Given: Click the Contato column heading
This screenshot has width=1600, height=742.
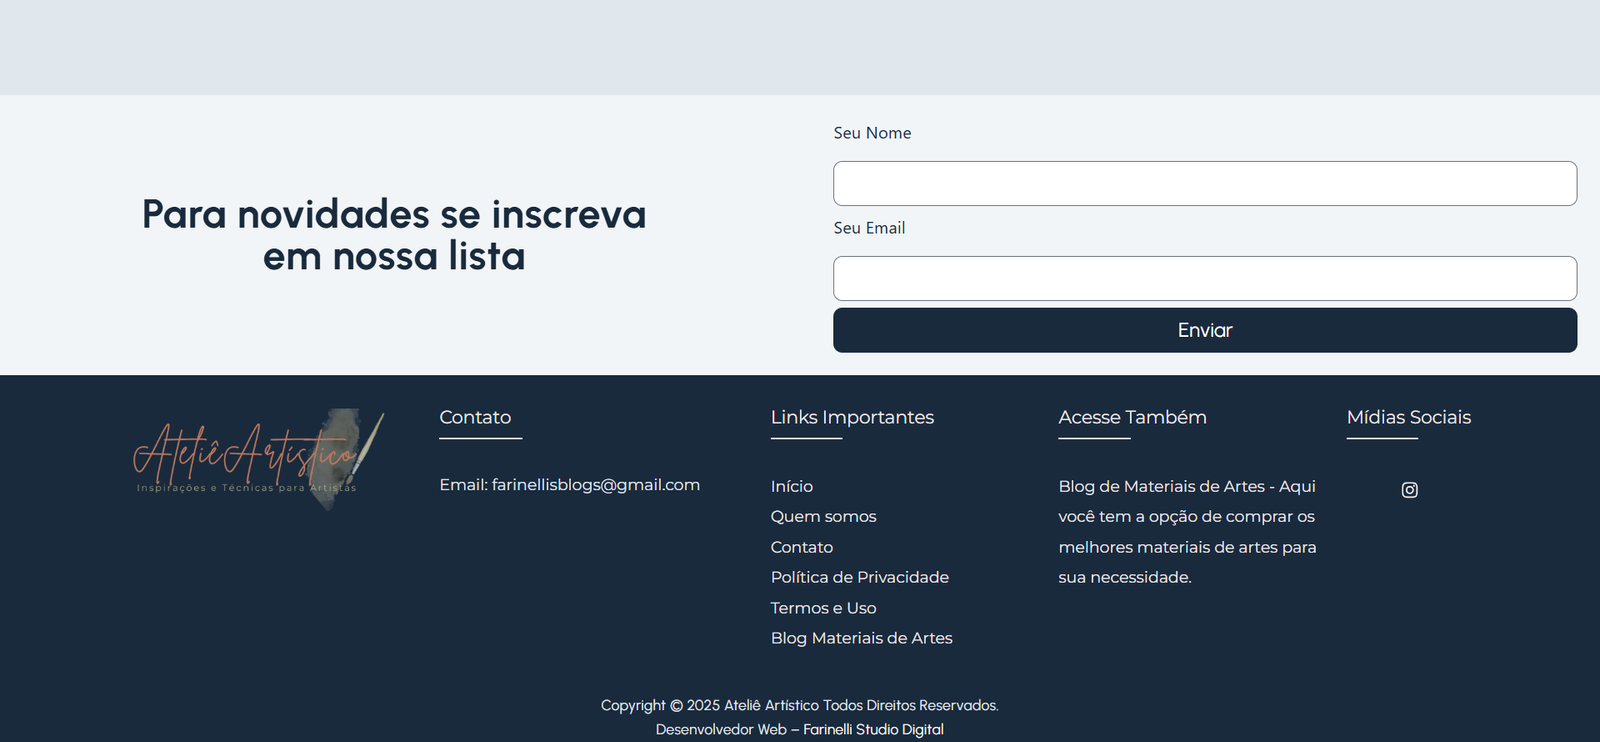Looking at the screenshot, I should pos(475,418).
